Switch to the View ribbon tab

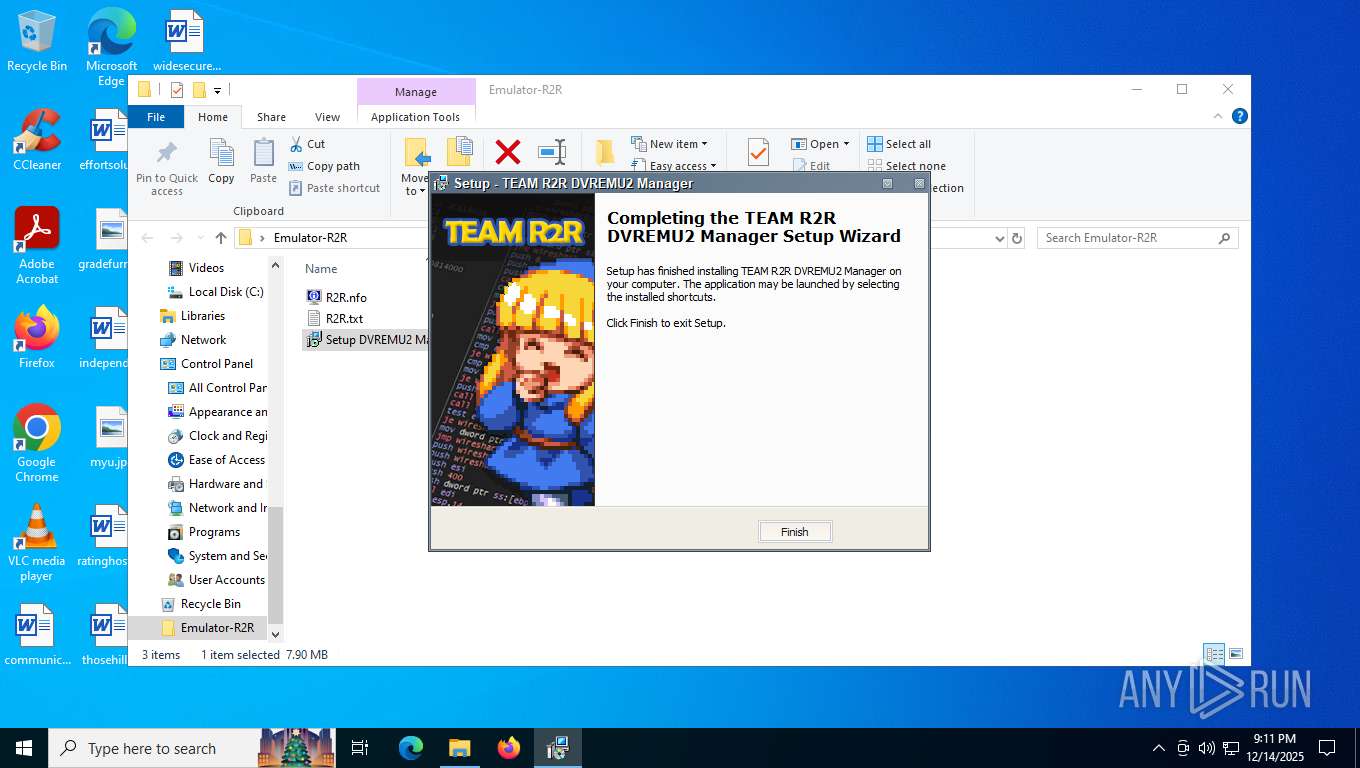tap(327, 117)
